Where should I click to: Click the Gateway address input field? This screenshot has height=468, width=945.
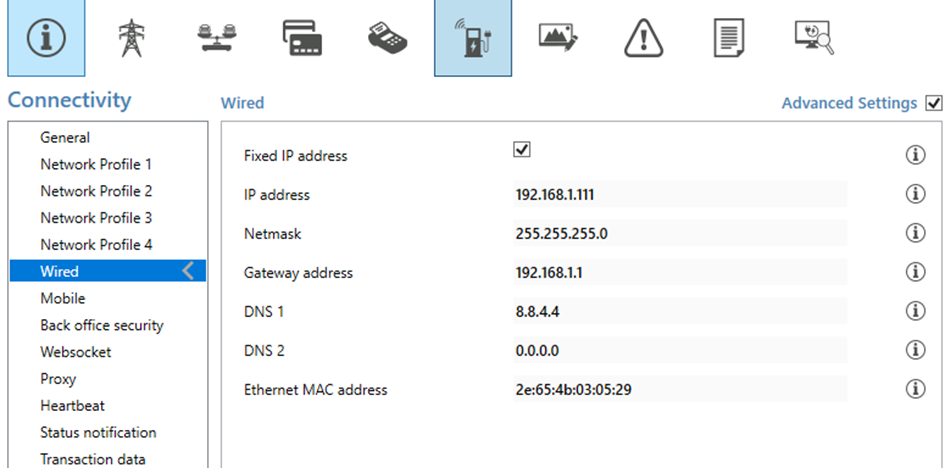click(x=680, y=272)
